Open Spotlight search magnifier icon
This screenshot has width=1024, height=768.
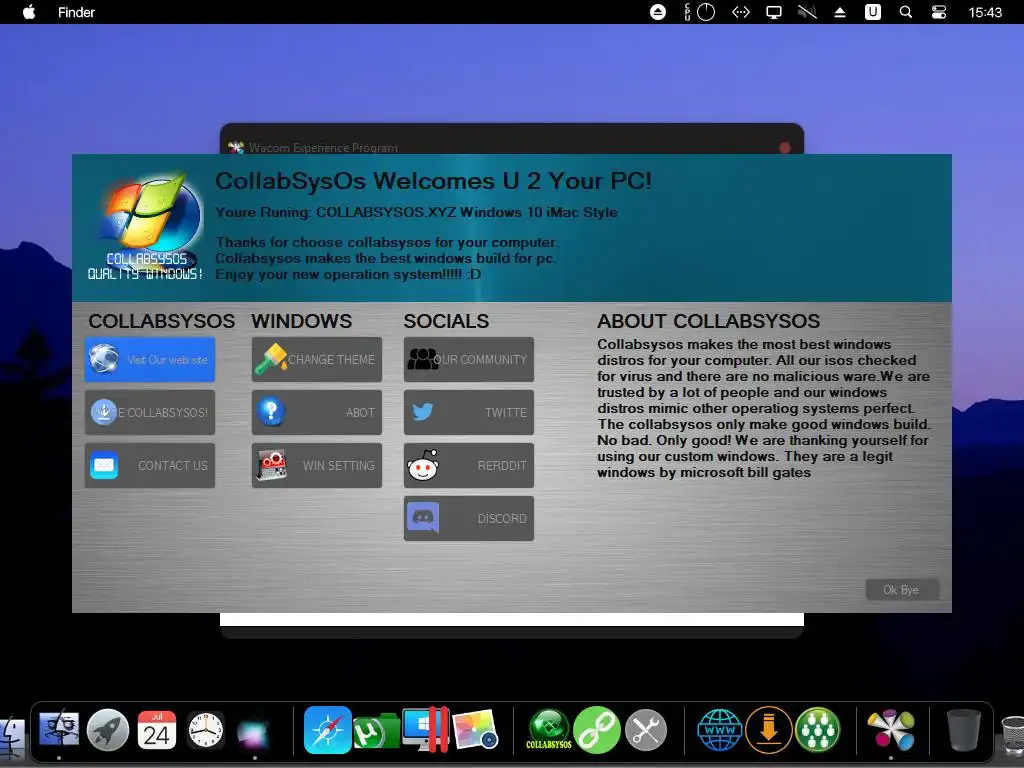pyautogui.click(x=906, y=12)
